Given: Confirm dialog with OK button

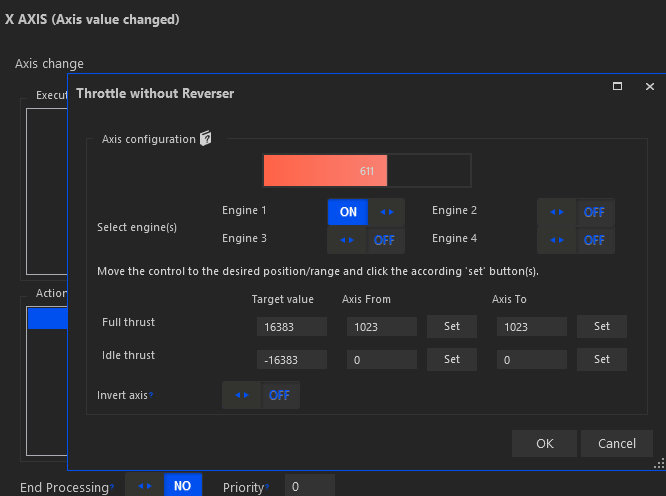Looking at the screenshot, I should (x=544, y=443).
